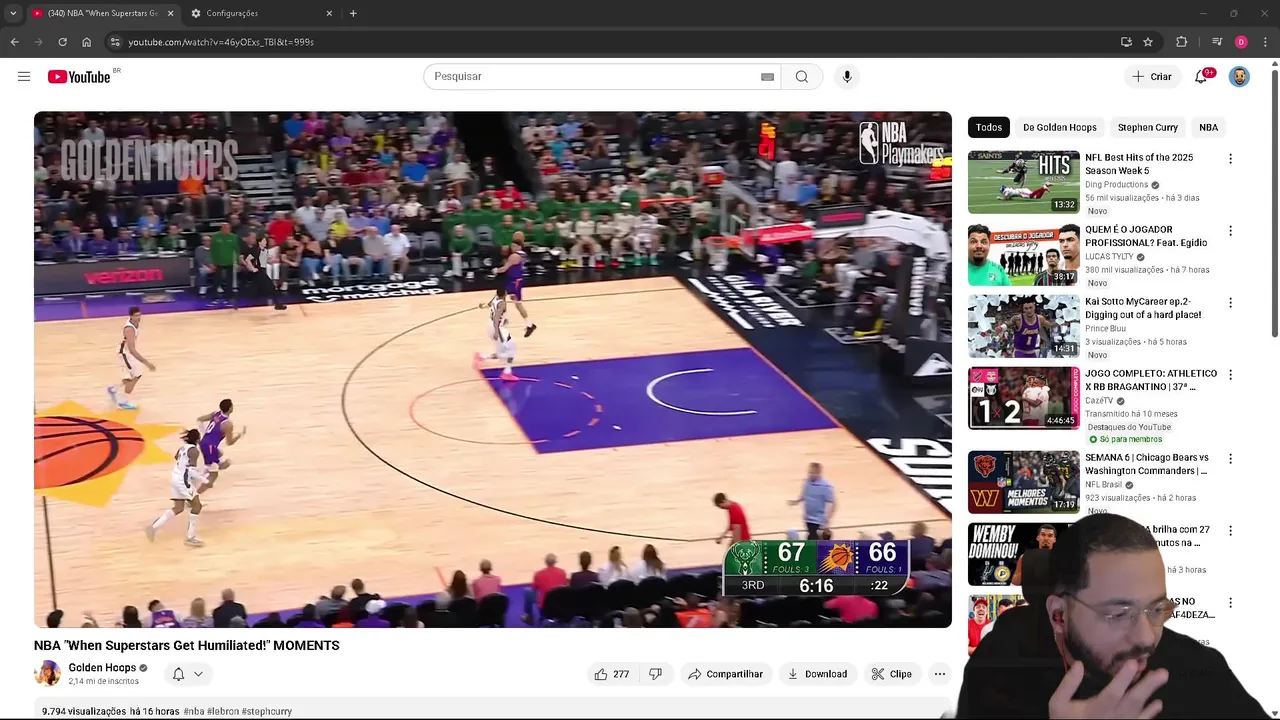1280x720 pixels.
Task: Open Golden Hoops channel avatar
Action: click(47, 674)
